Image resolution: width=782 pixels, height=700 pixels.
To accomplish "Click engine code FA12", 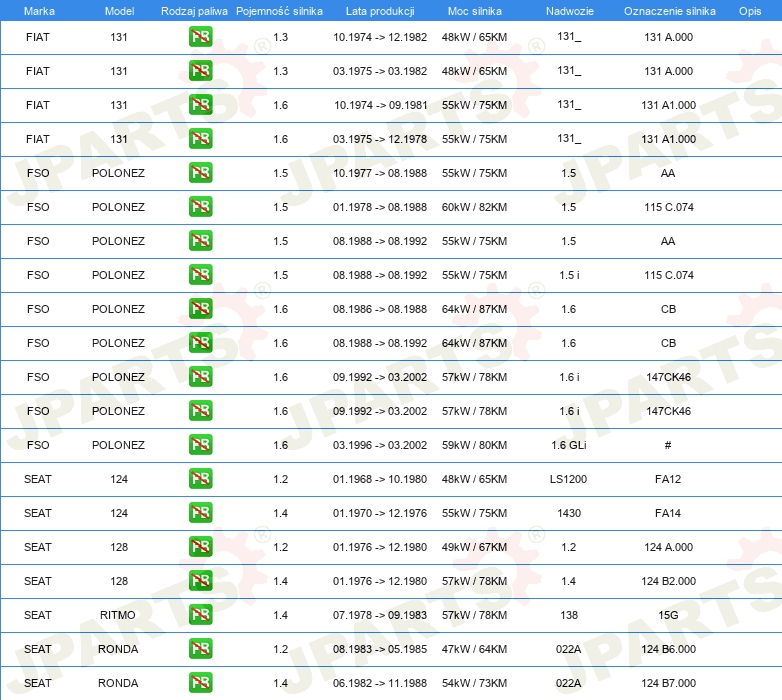I will (x=668, y=479).
